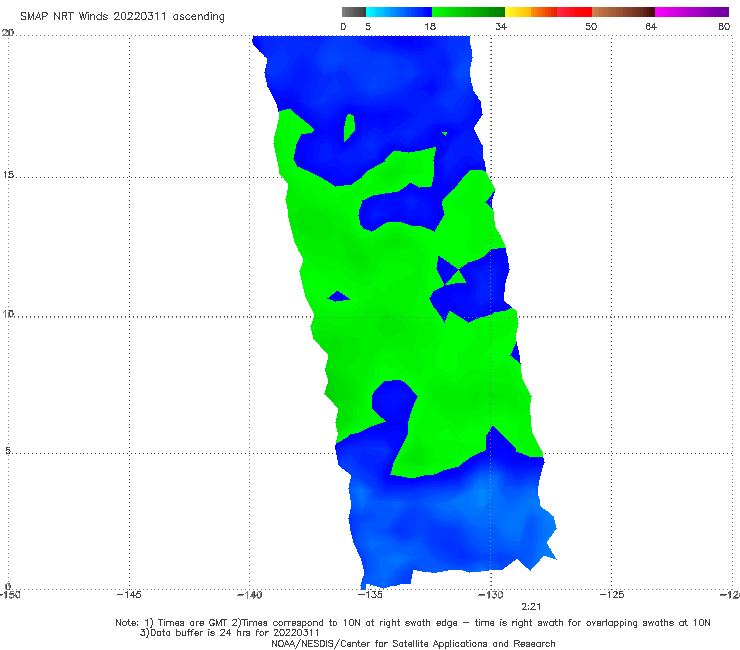Click the green segment of the color bar
The width and height of the screenshot is (740, 650).
click(x=468, y=12)
